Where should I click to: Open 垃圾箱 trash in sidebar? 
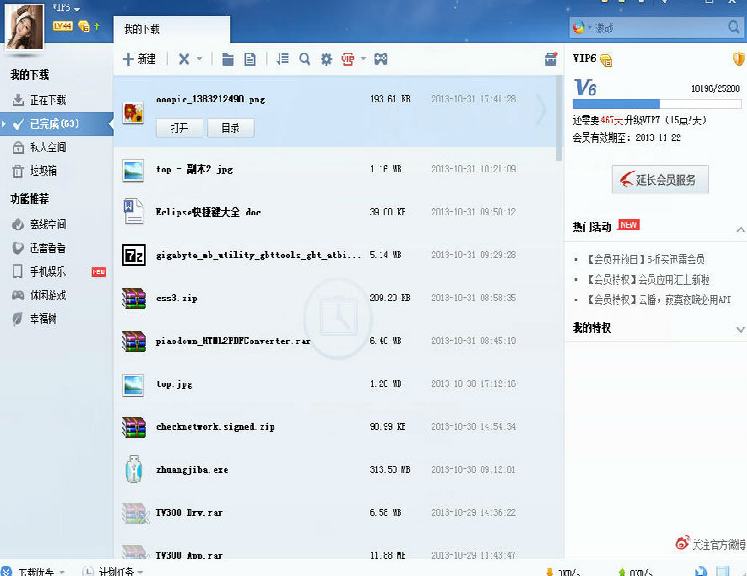43,171
